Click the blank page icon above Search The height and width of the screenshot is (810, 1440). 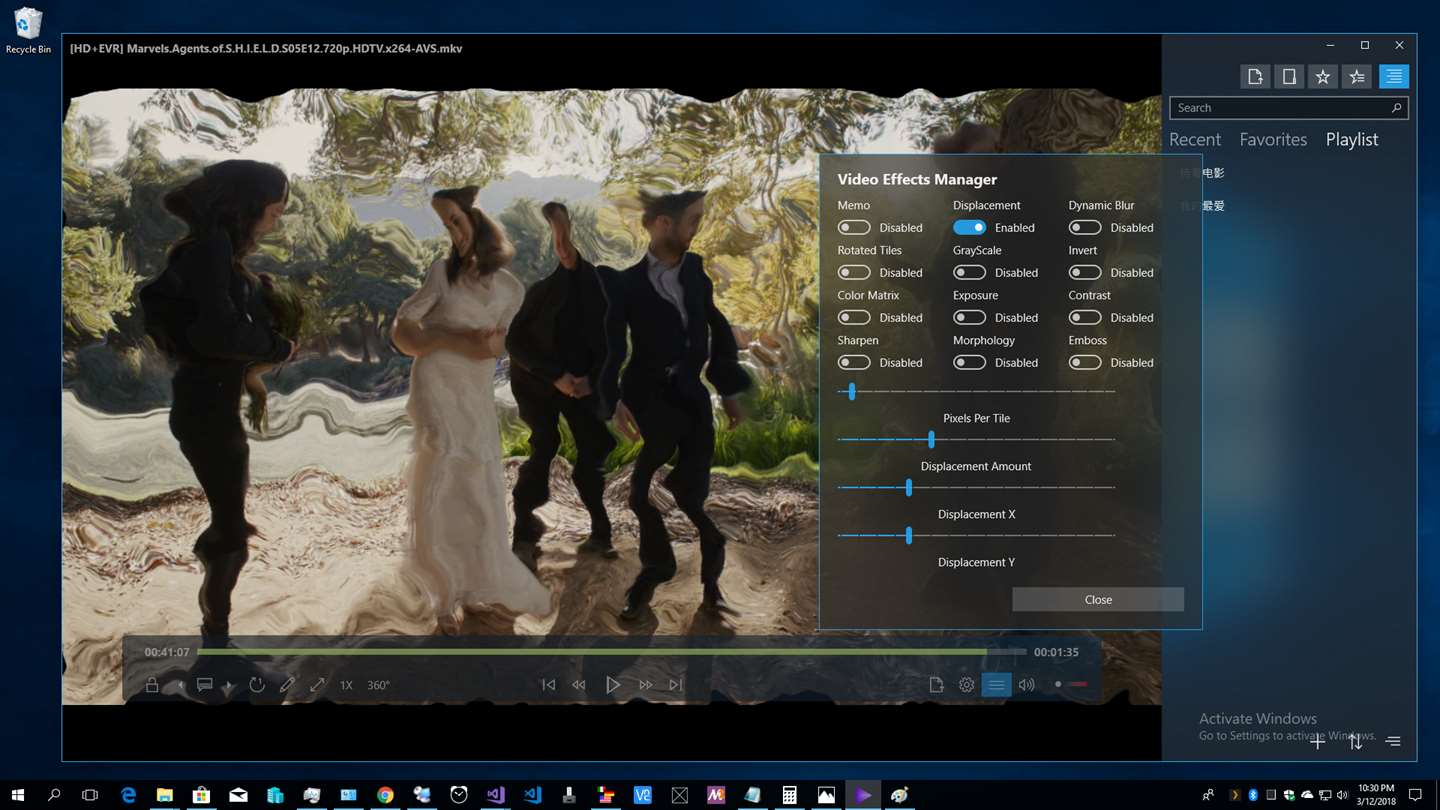click(1289, 76)
